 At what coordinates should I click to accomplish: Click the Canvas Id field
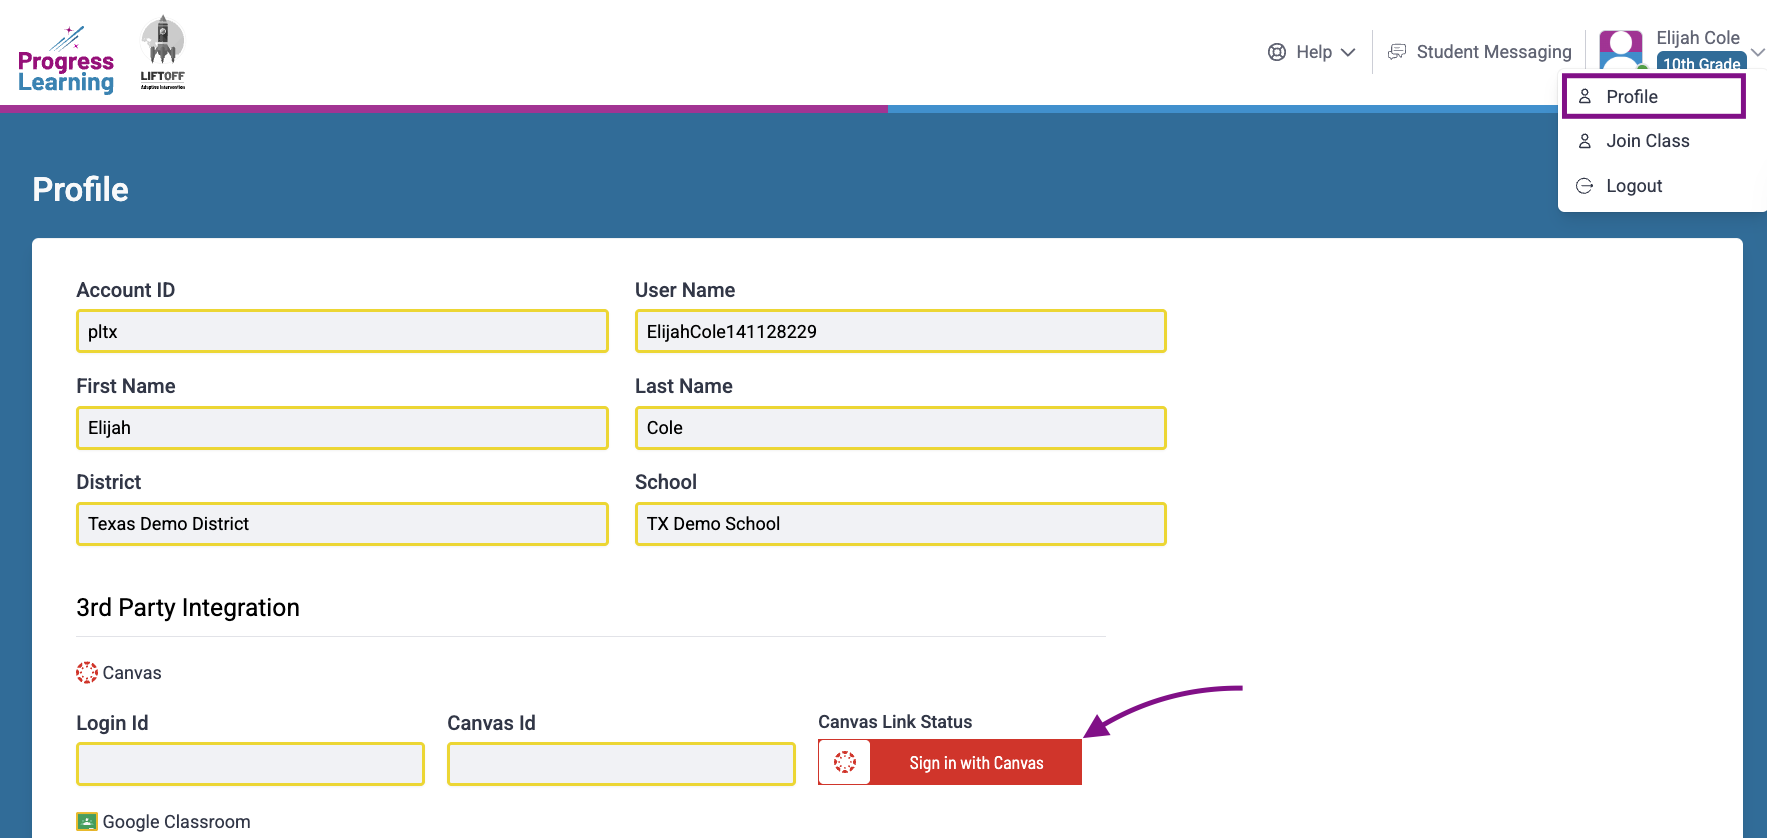click(621, 764)
